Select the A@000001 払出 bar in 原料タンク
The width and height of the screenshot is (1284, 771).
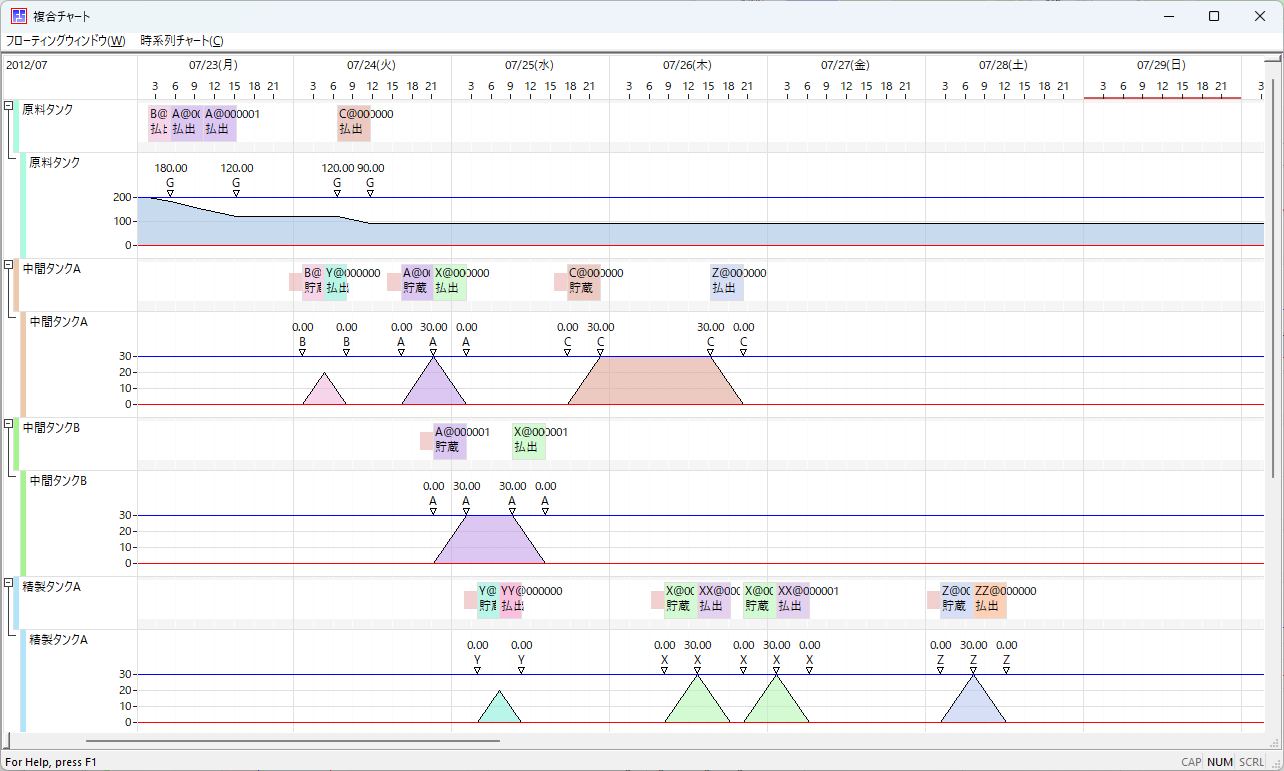(x=220, y=122)
